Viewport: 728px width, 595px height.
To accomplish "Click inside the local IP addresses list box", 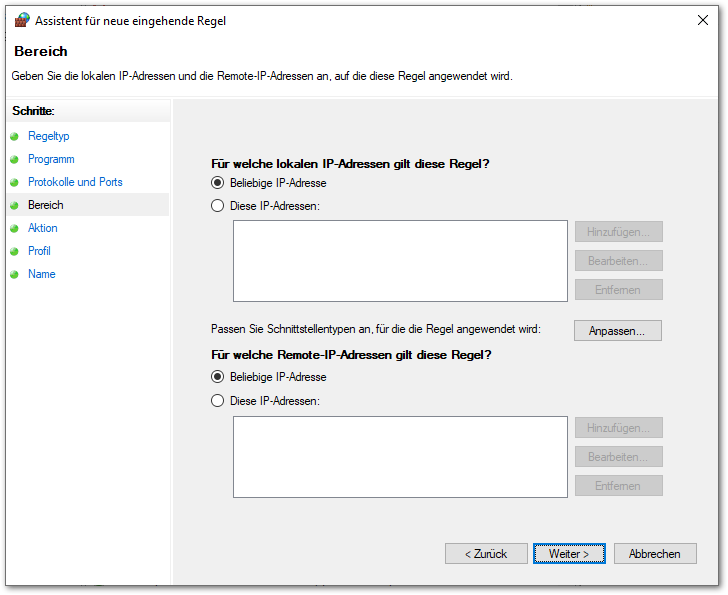I will tap(400, 260).
